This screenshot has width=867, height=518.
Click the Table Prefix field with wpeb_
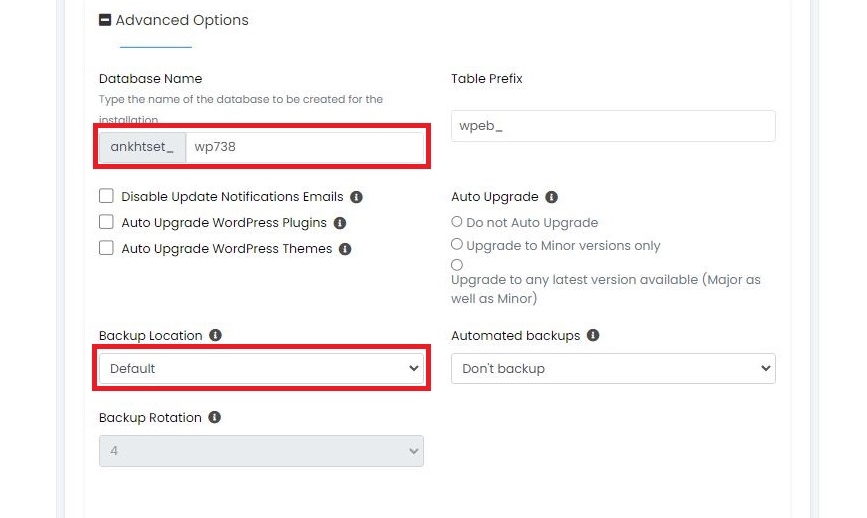[613, 126]
